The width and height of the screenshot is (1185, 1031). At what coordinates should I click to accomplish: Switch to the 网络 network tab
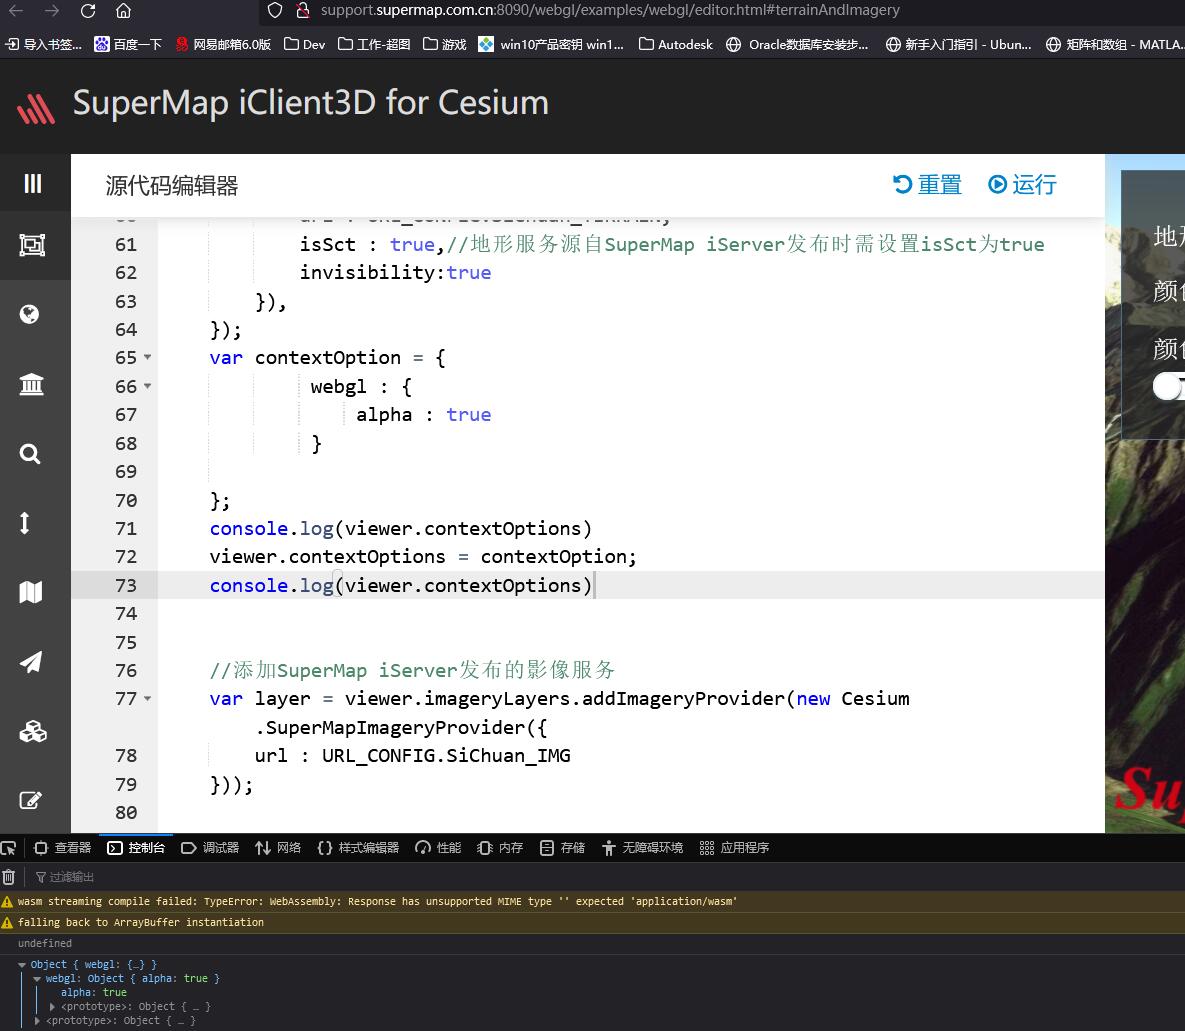(x=278, y=848)
